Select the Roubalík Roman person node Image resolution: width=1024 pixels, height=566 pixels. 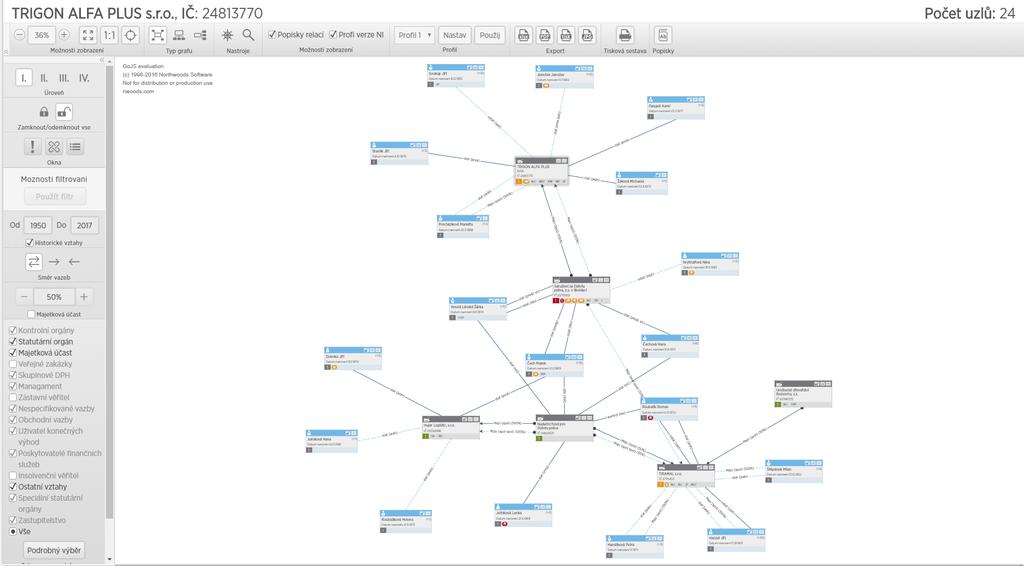click(669, 409)
